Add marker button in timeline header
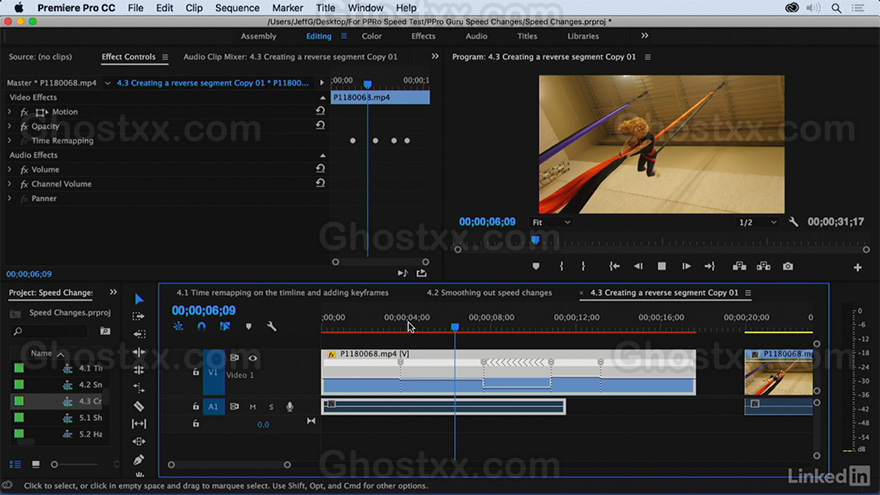The width and height of the screenshot is (880, 495). pyautogui.click(x=249, y=326)
